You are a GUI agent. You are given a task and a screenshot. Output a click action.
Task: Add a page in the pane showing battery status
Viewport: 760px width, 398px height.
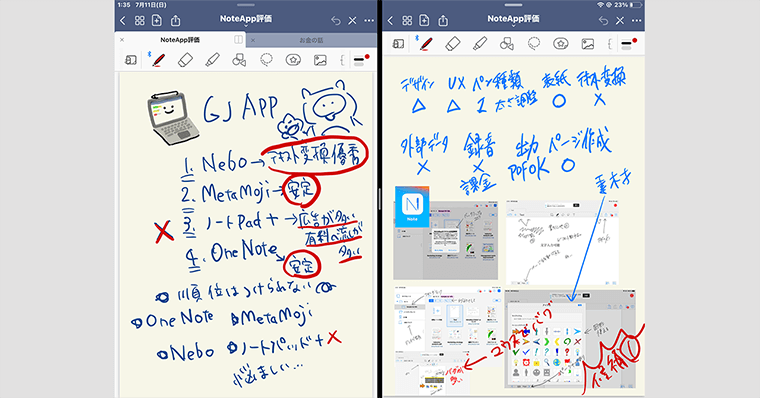click(x=424, y=20)
